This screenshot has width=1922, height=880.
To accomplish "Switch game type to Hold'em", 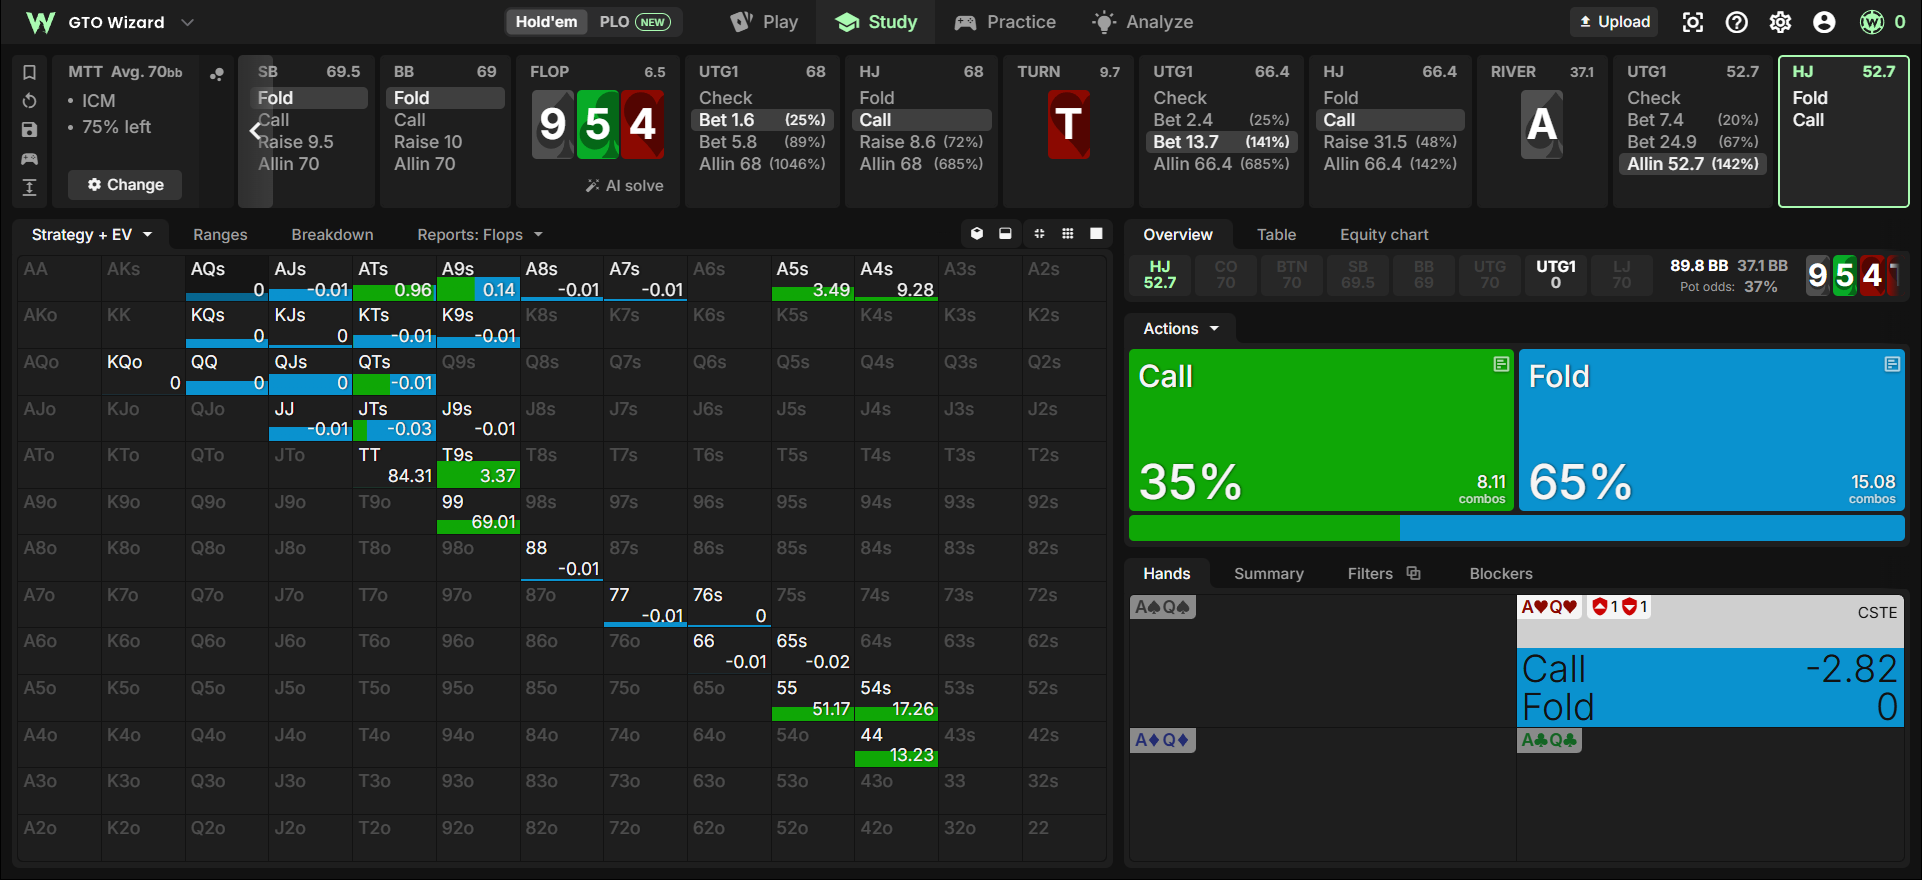I will click(546, 22).
